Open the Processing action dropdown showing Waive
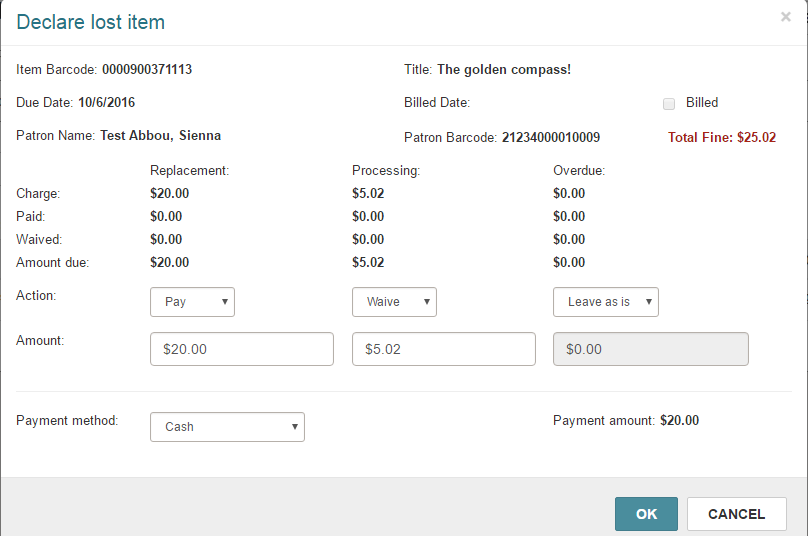 point(394,302)
